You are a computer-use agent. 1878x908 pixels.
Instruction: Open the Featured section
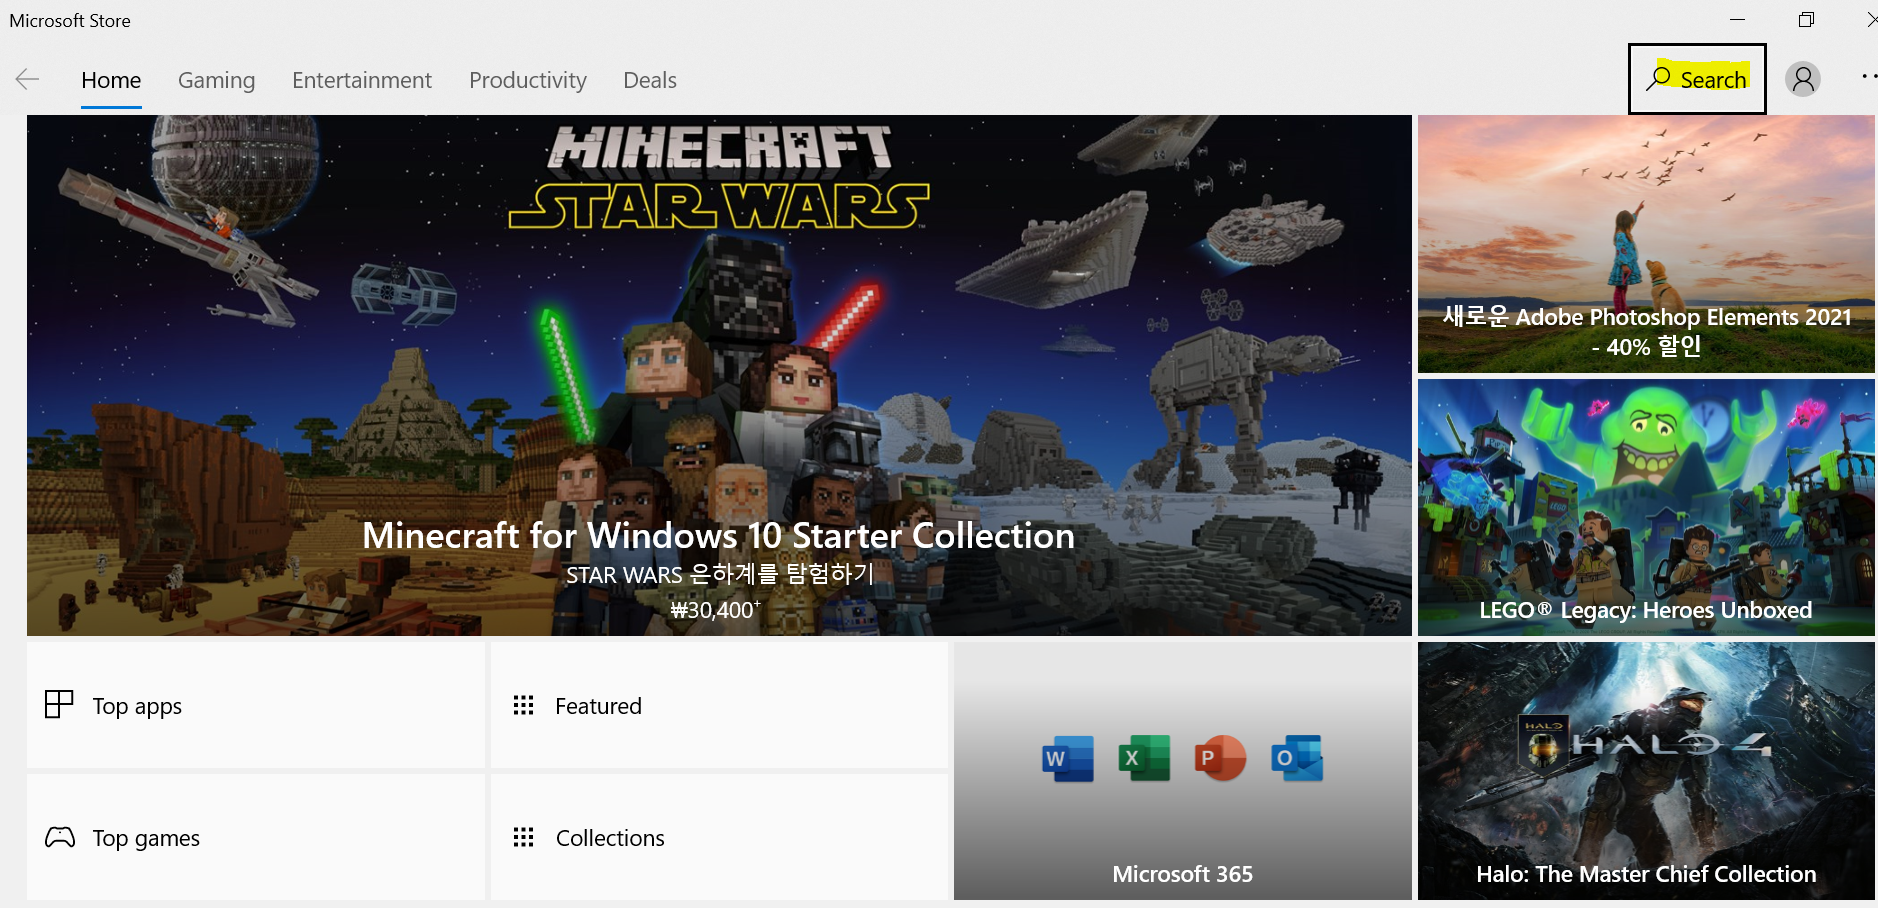[x=719, y=705]
